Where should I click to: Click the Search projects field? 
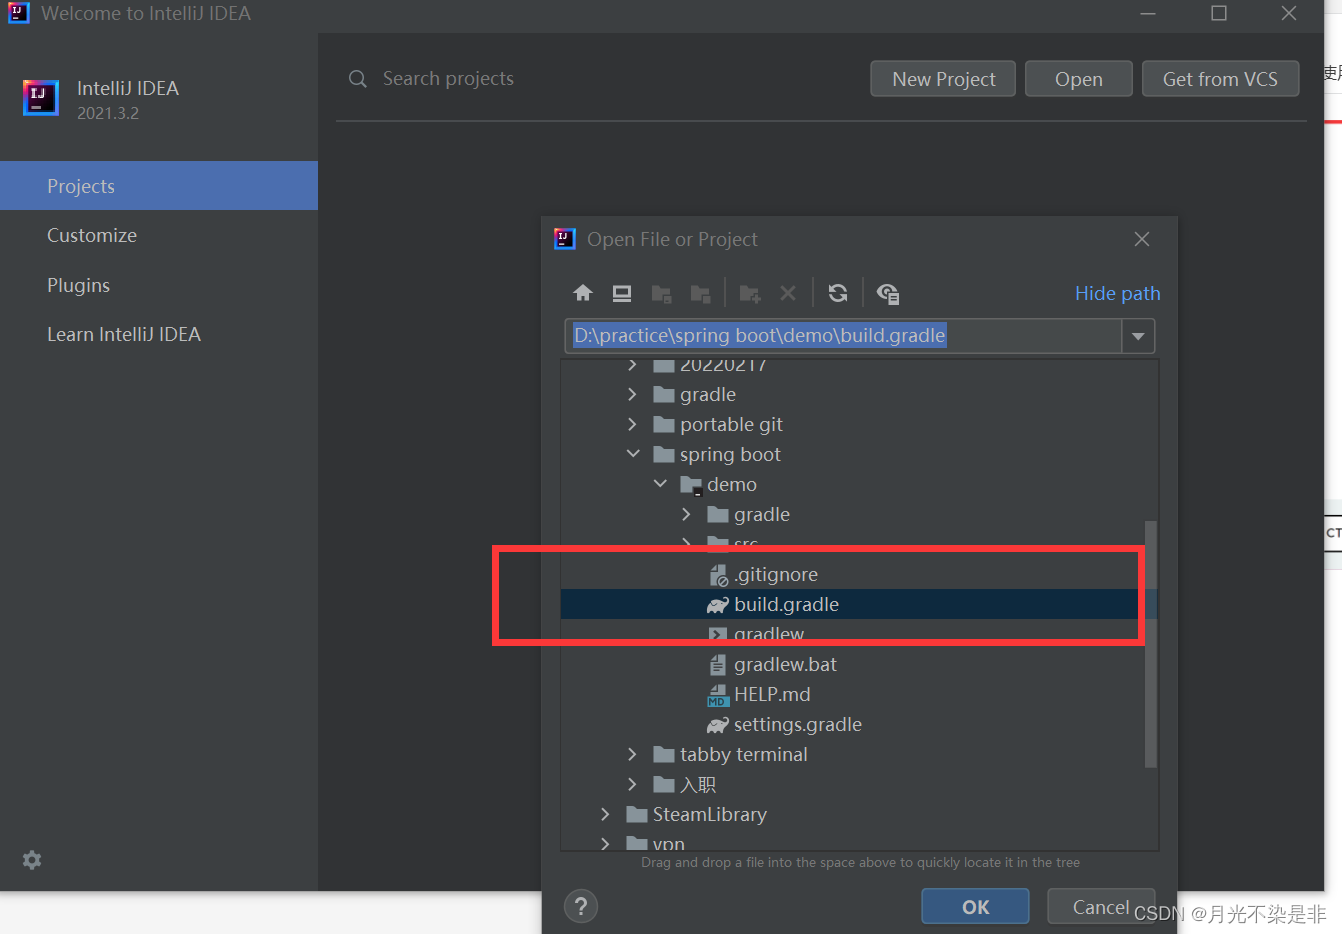point(448,79)
